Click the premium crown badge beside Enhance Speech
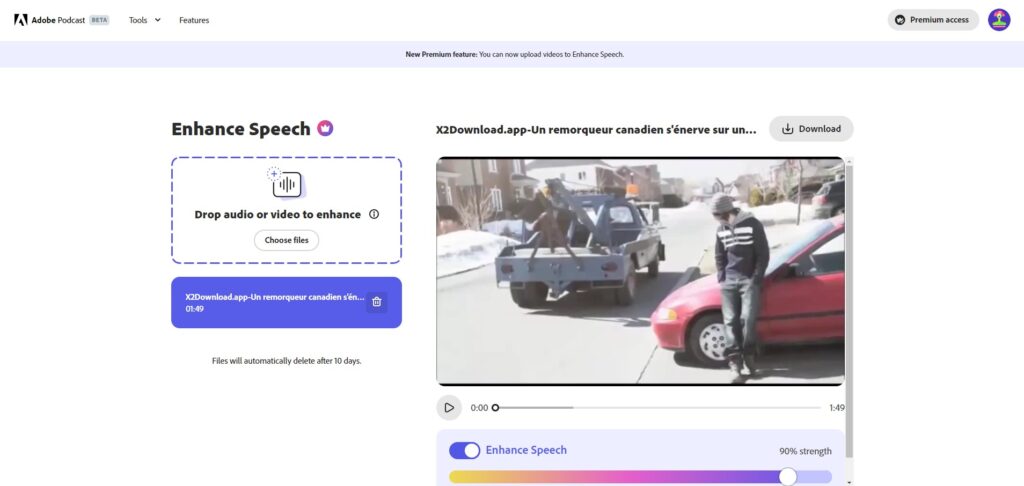 (x=325, y=128)
